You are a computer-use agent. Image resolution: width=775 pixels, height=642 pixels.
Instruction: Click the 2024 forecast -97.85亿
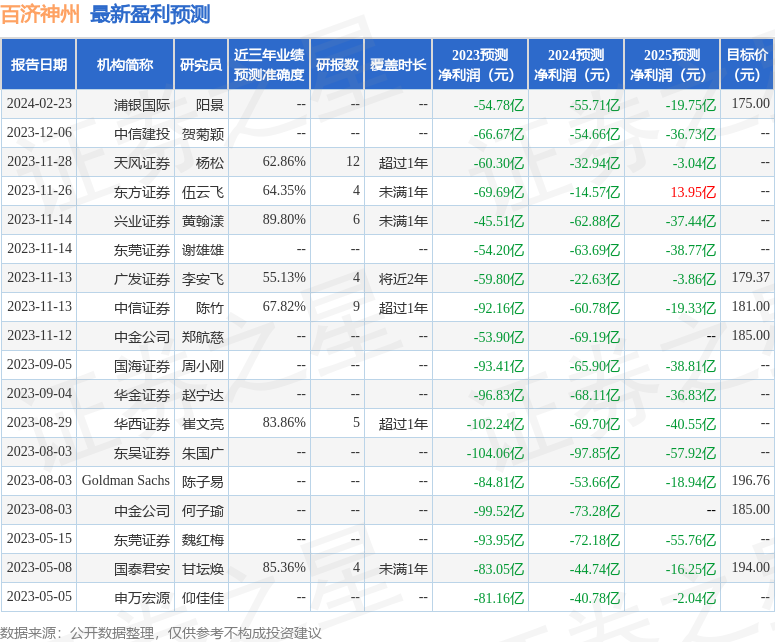pos(594,453)
